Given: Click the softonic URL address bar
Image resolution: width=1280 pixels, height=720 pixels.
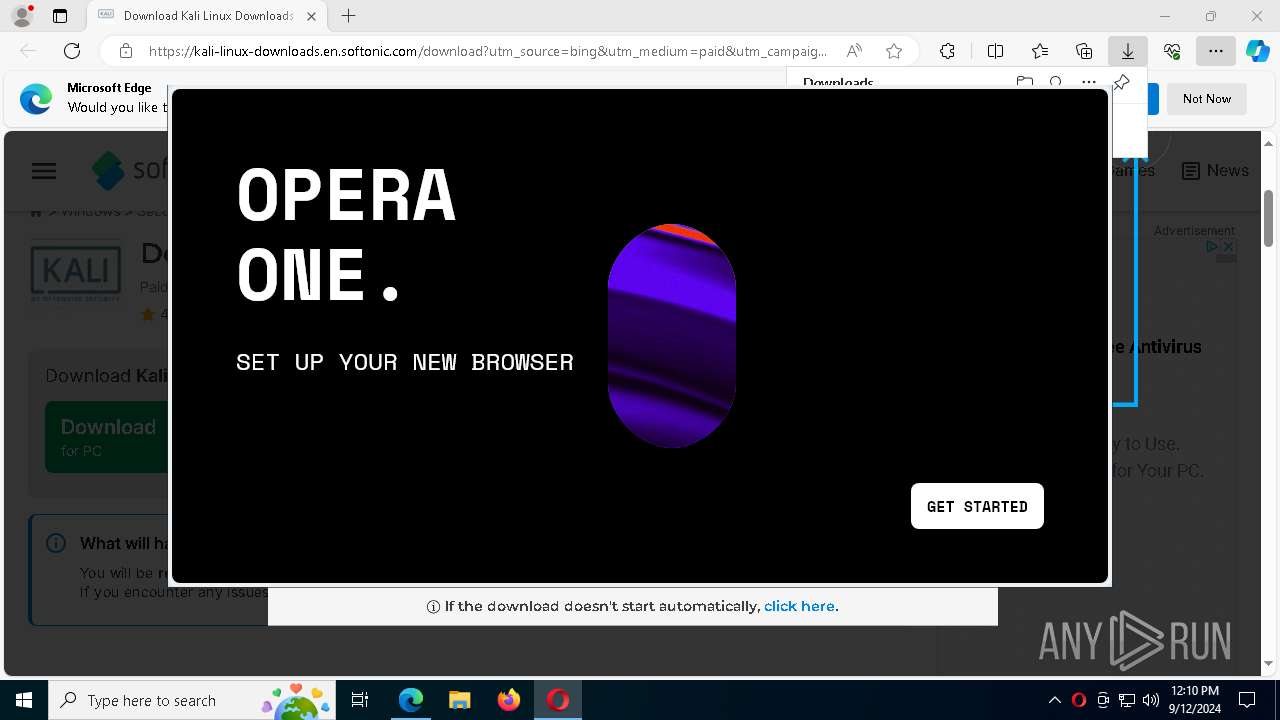Looking at the screenshot, I should (x=488, y=51).
